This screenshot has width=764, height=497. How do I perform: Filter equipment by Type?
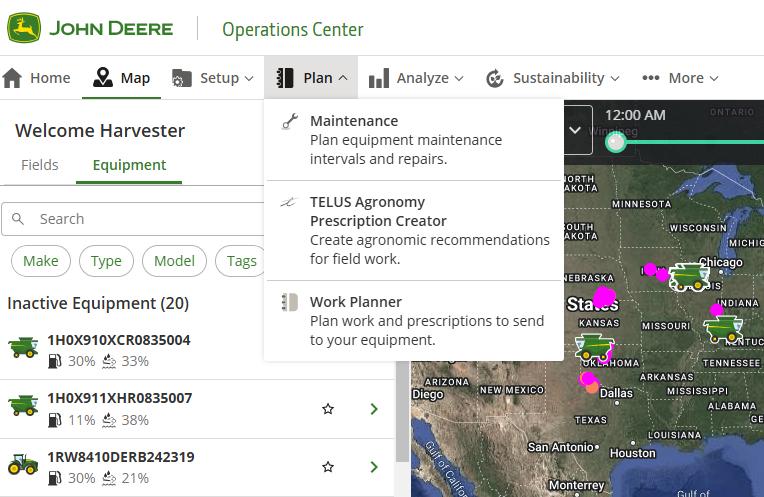pos(106,261)
